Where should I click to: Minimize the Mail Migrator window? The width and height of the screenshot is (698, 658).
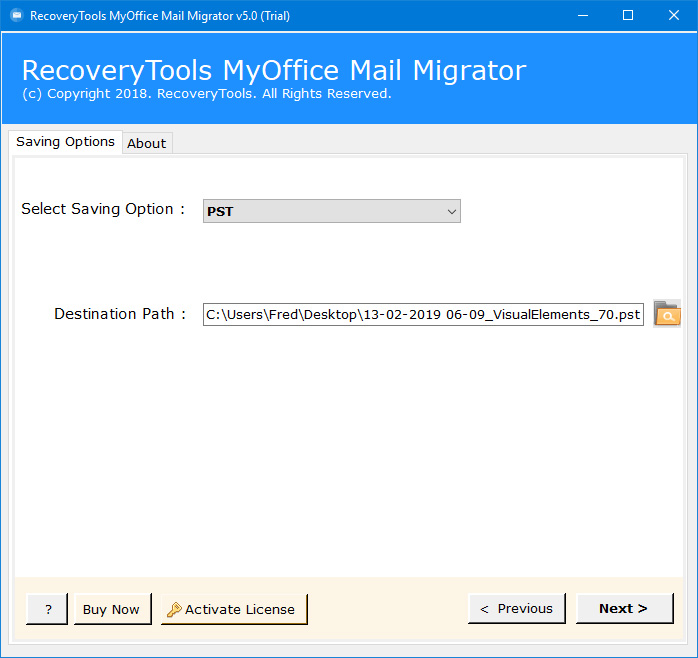click(583, 16)
